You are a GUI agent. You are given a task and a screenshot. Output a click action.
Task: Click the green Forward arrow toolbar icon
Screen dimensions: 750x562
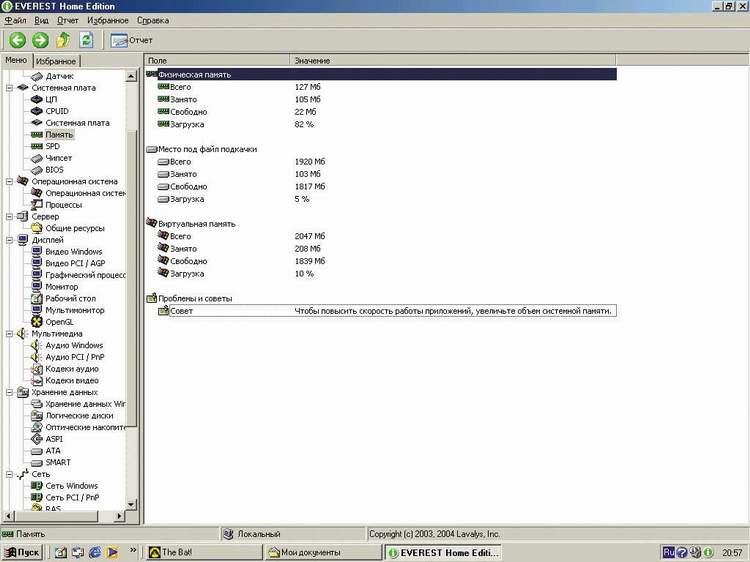tap(41, 40)
